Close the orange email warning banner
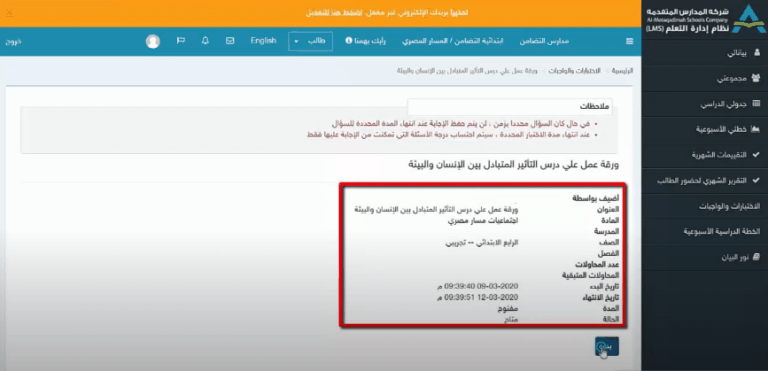The height and width of the screenshot is (371, 768). coord(9,13)
